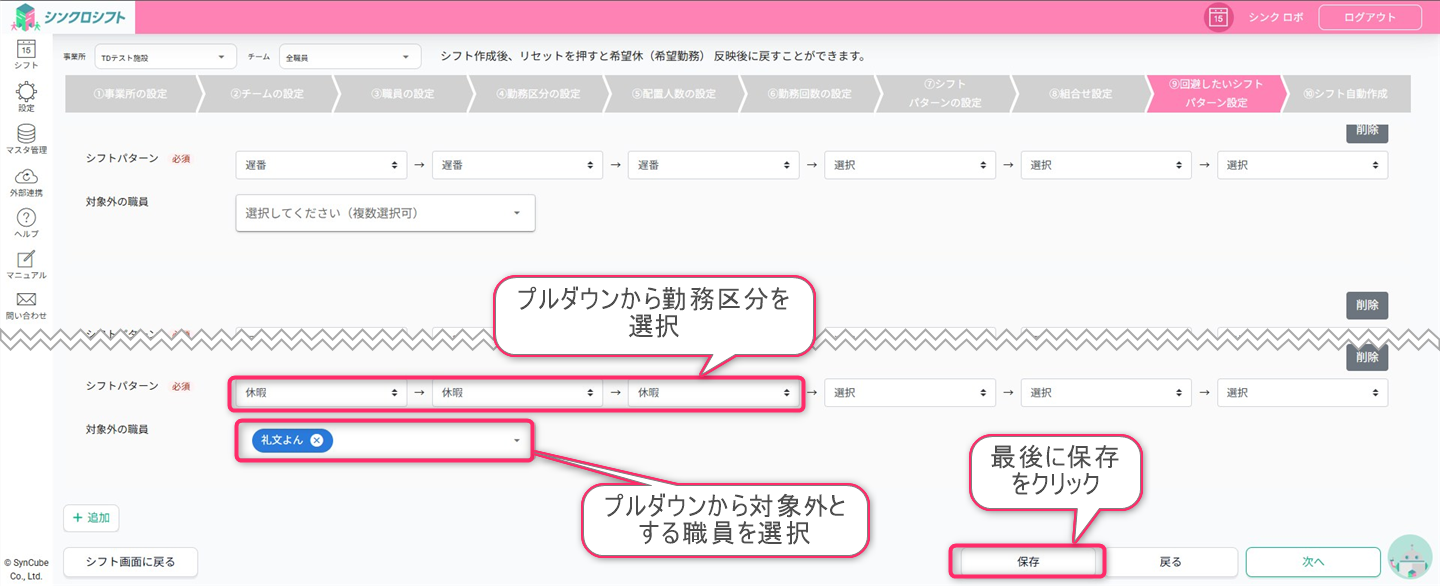Open the fourth dropdown (選択) in the 遅番 row
This screenshot has height=586, width=1440.
click(x=910, y=165)
